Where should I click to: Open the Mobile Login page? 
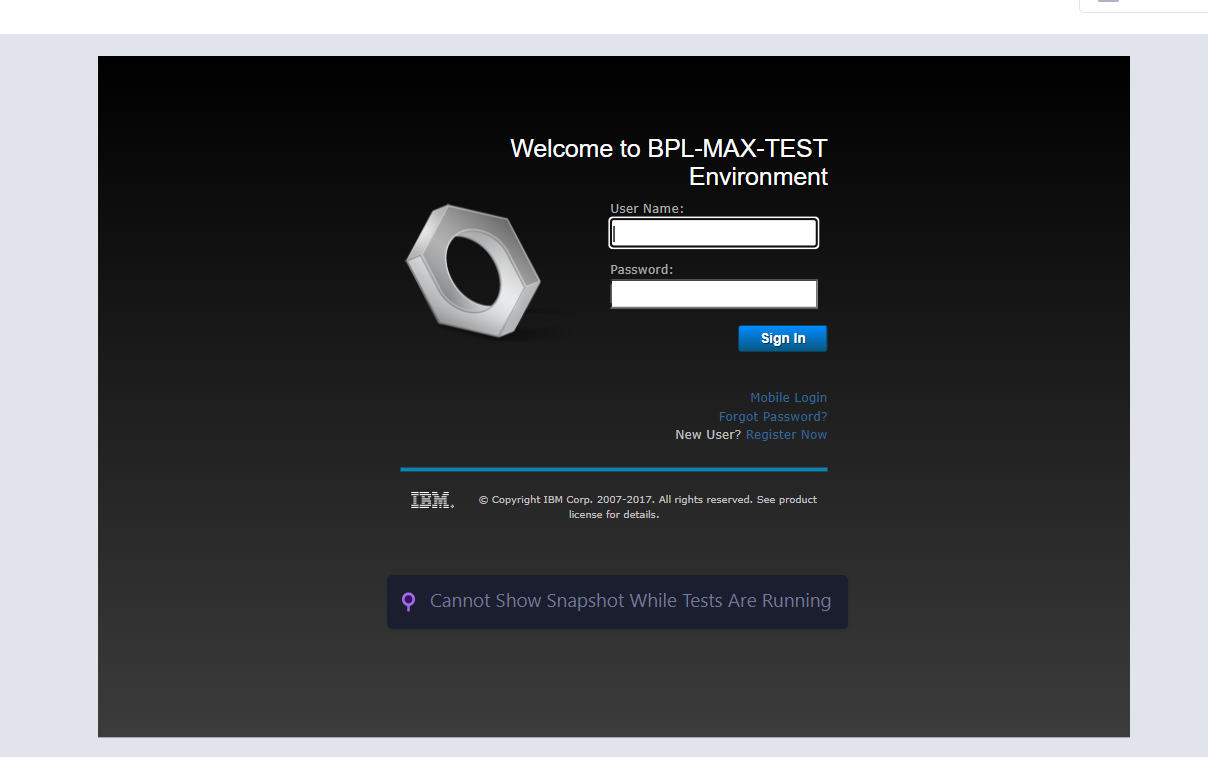788,397
